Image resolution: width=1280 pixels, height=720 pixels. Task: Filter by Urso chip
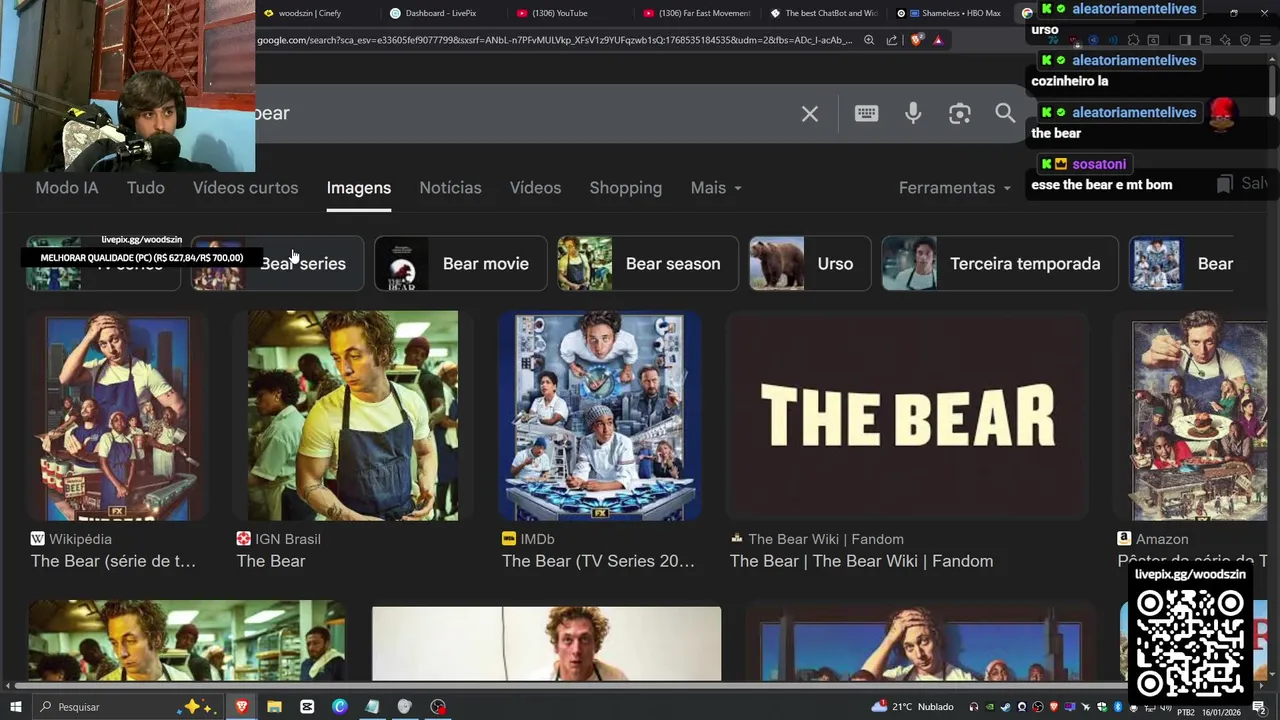tap(810, 264)
